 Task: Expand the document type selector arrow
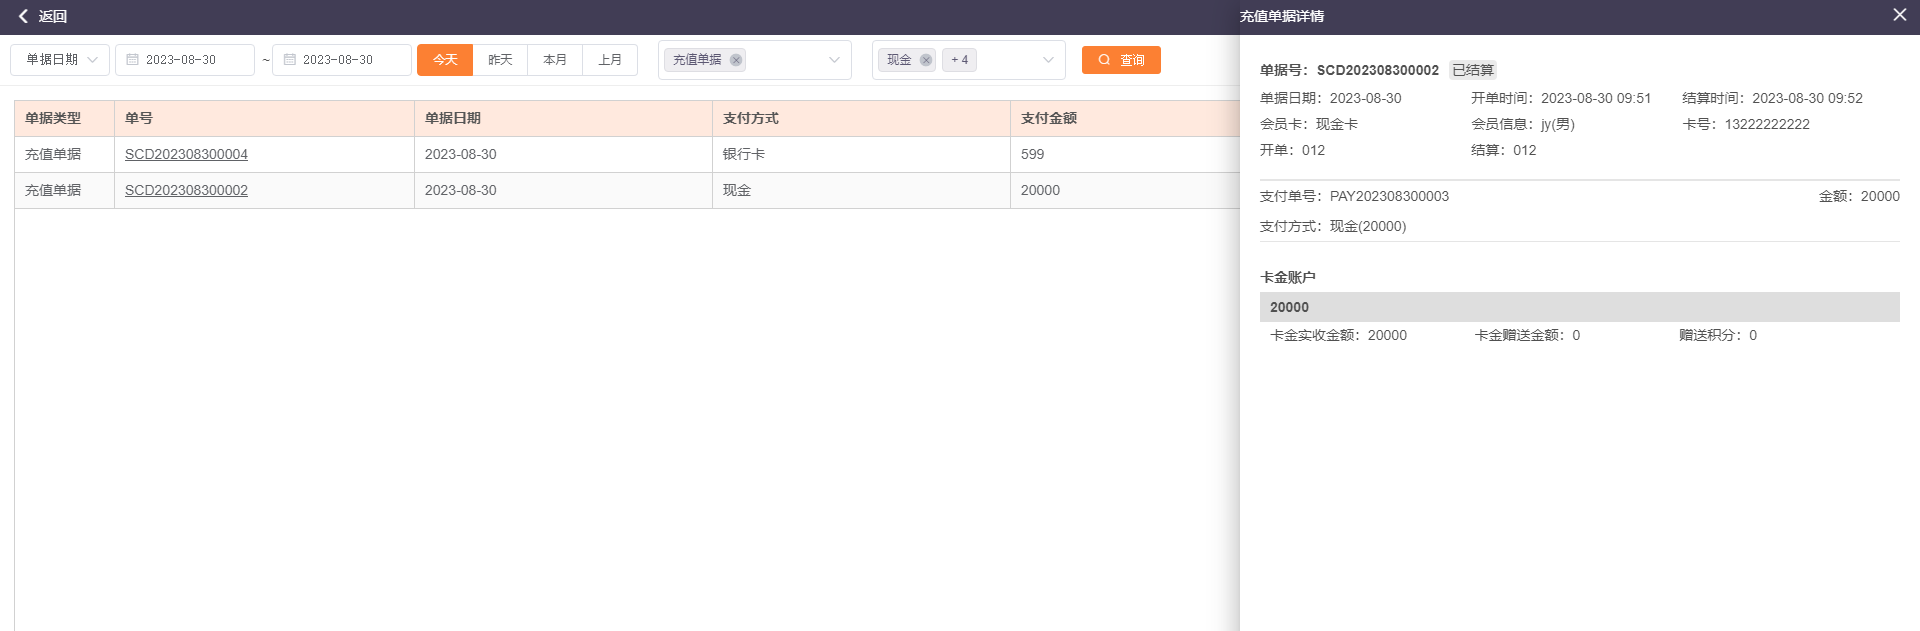point(834,60)
